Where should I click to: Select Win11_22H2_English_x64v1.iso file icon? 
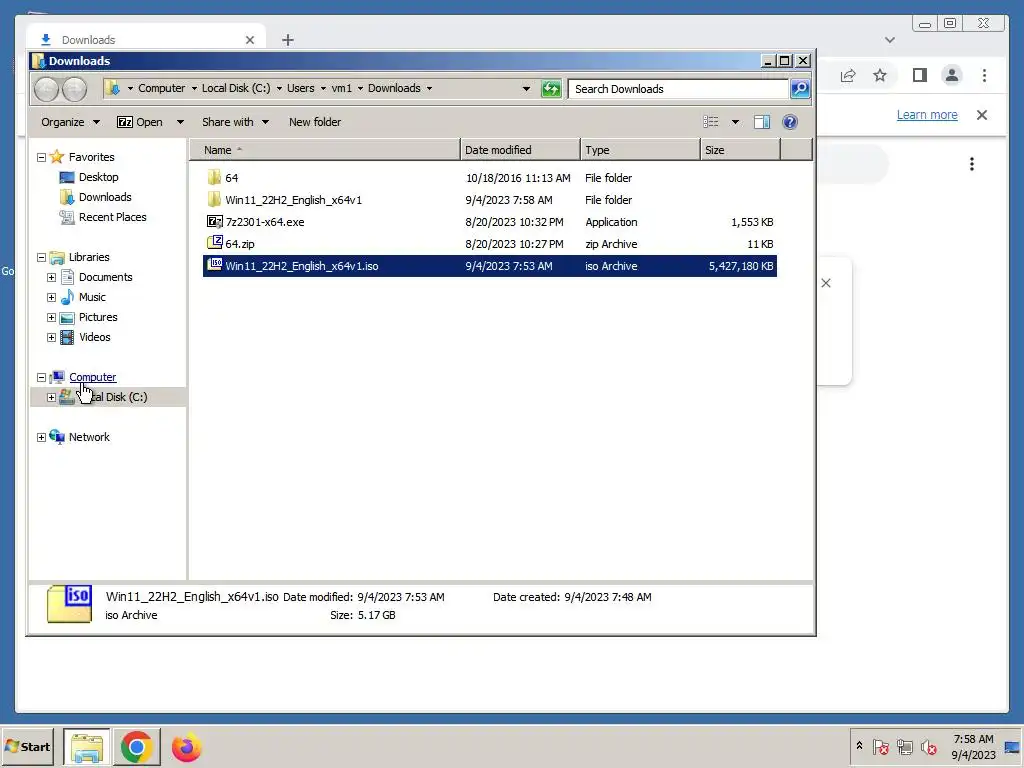point(214,264)
